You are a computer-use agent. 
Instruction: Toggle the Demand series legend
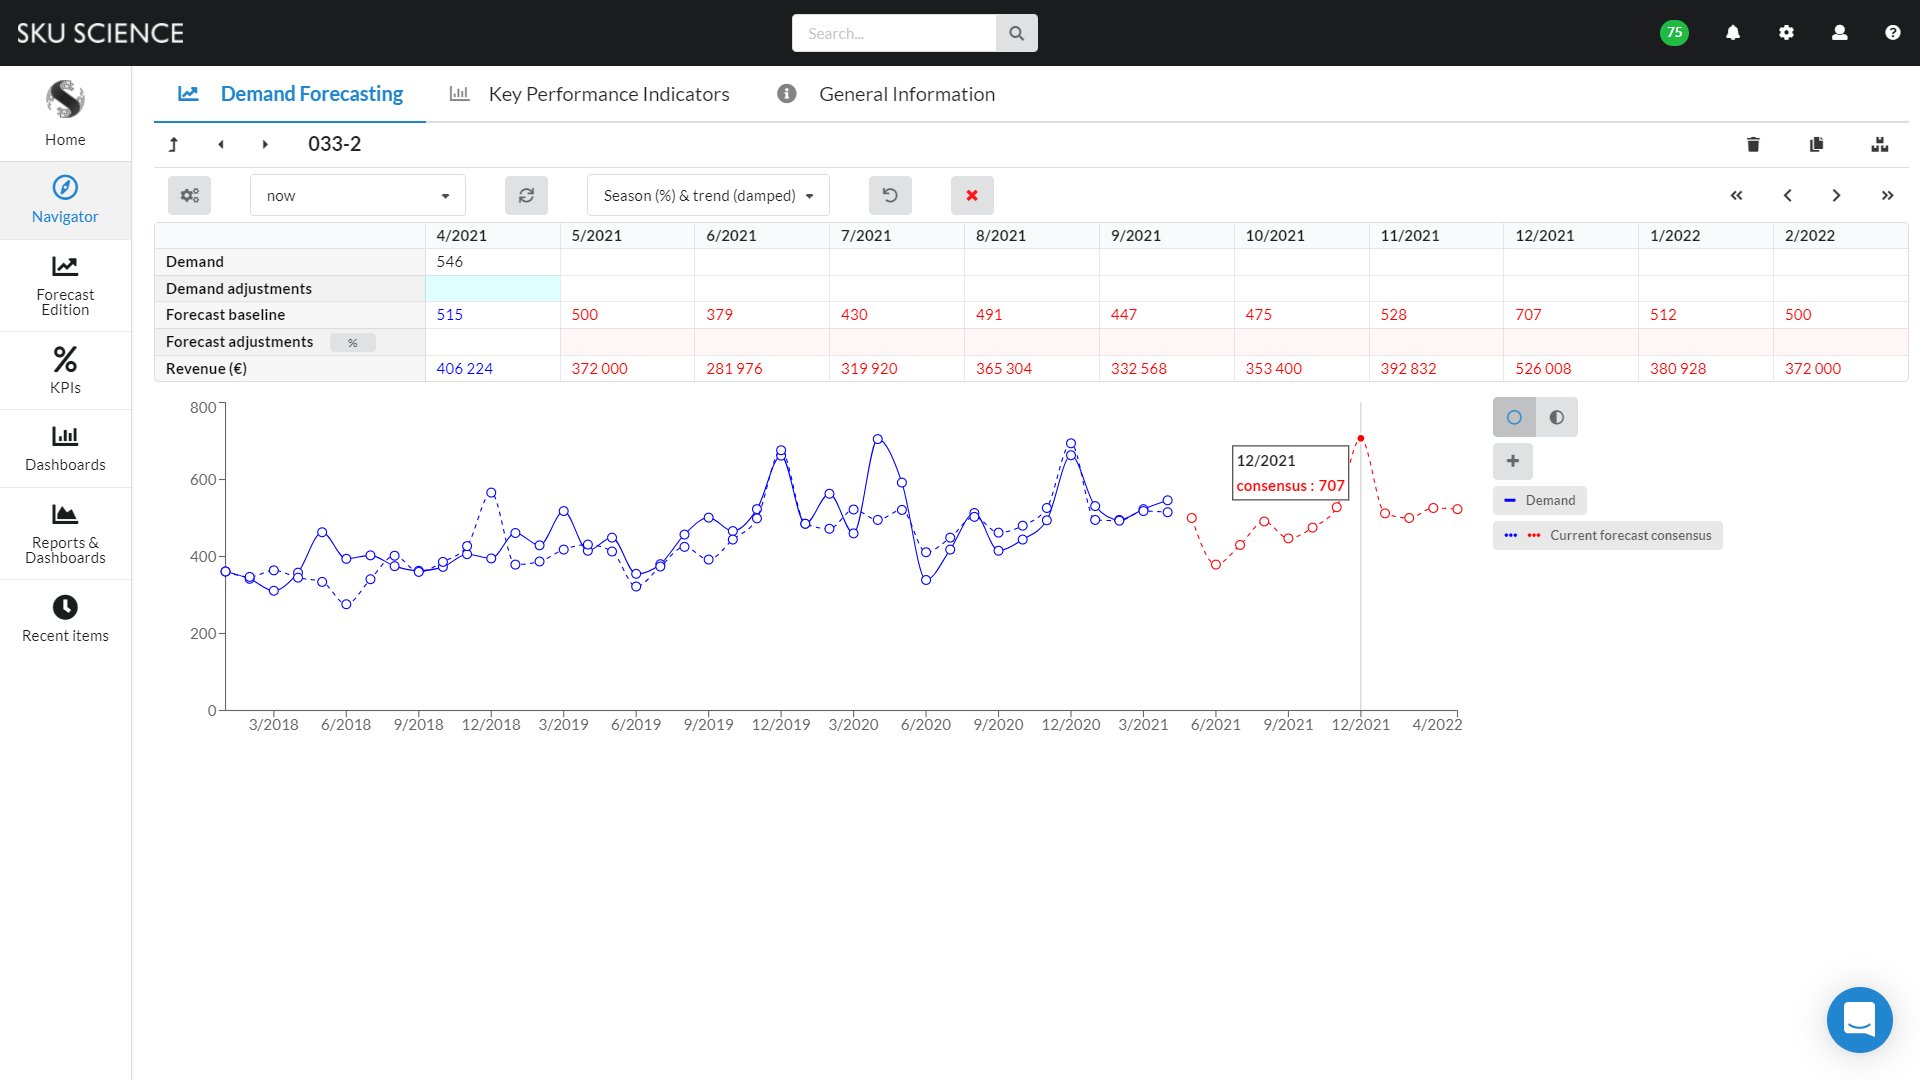pyautogui.click(x=1540, y=501)
